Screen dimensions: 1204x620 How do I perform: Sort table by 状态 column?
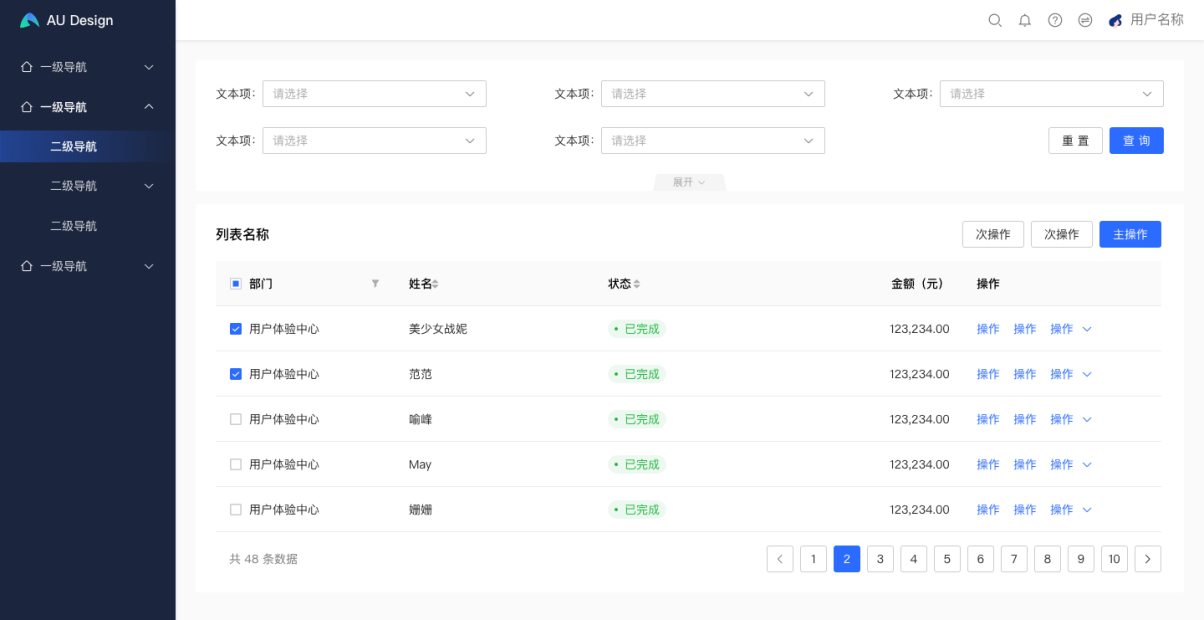636,284
